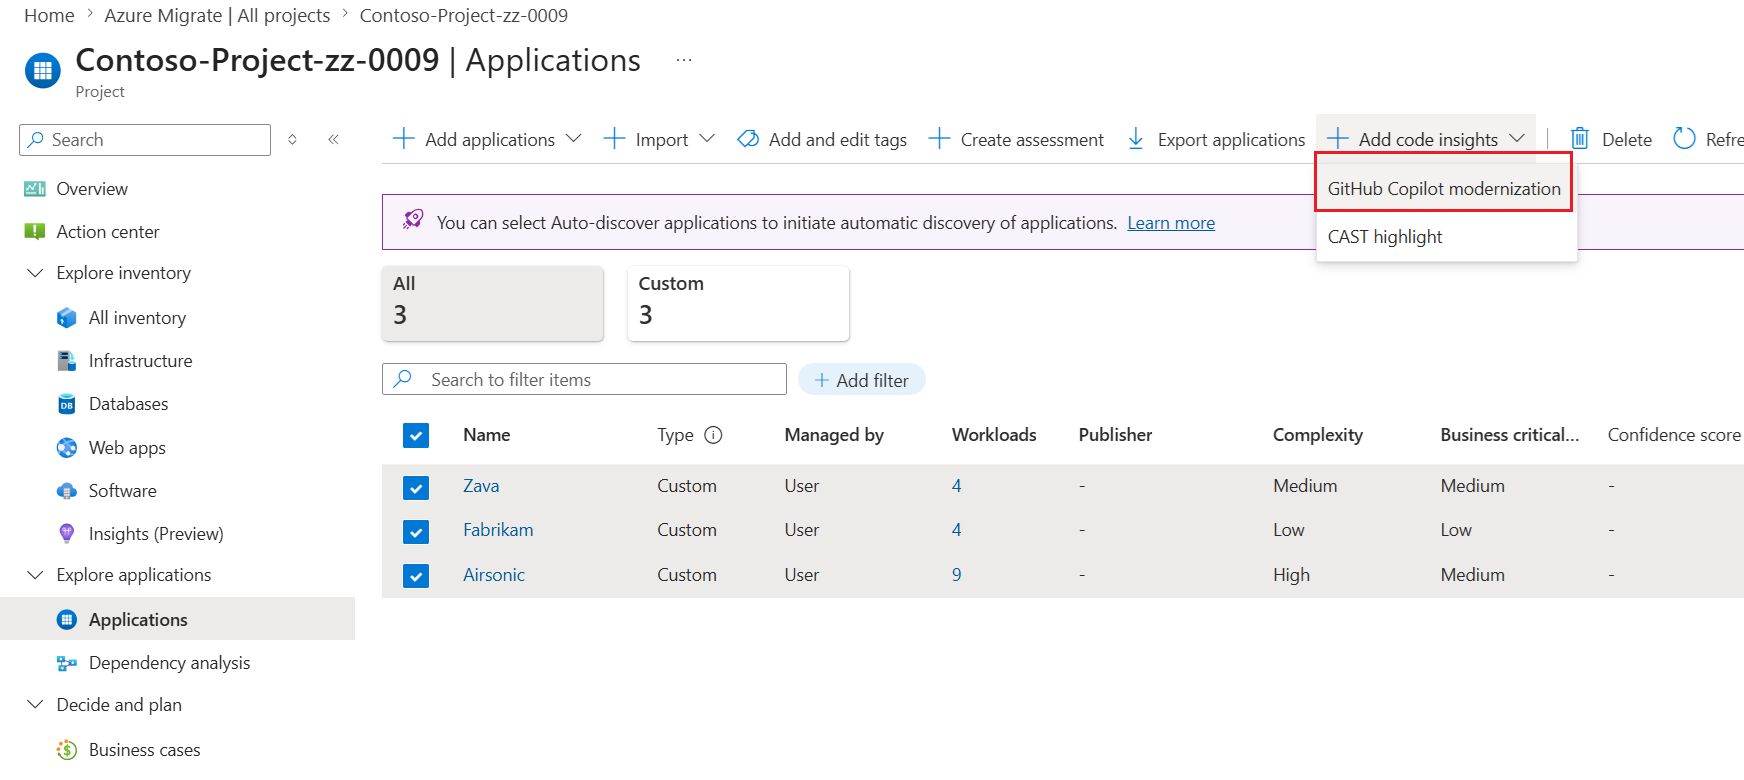The image size is (1744, 780).
Task: Click the Search to filter items field
Action: (584, 380)
